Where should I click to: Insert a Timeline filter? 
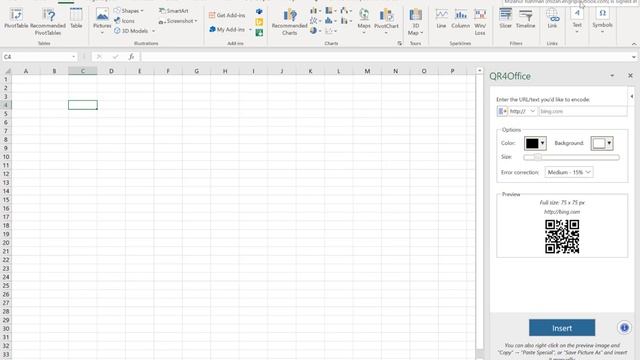pos(525,19)
